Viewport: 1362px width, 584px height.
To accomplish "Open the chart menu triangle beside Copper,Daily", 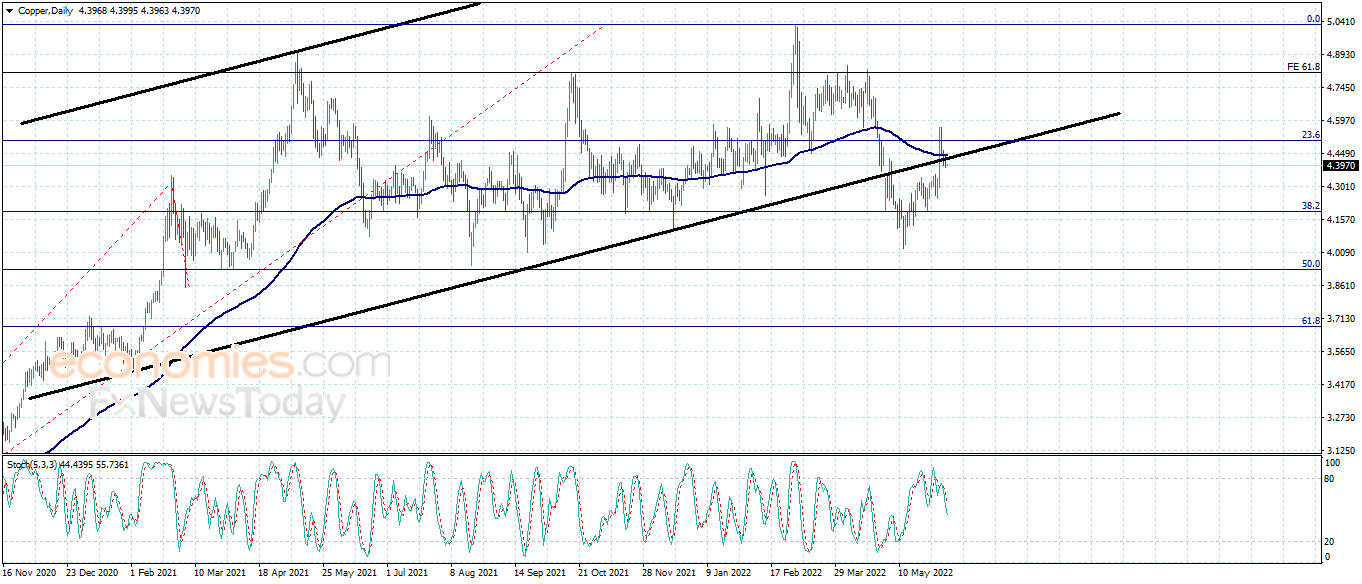I will 10,10.
